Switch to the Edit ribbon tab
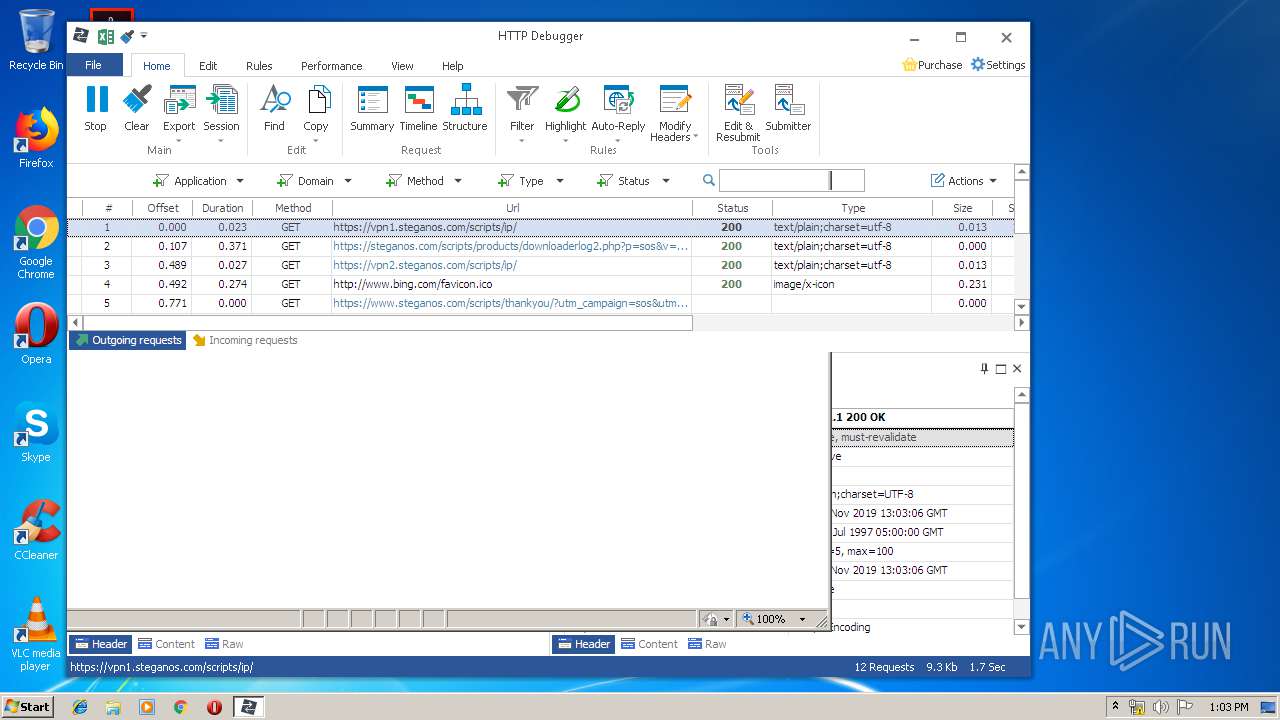This screenshot has width=1280, height=720. pos(208,66)
